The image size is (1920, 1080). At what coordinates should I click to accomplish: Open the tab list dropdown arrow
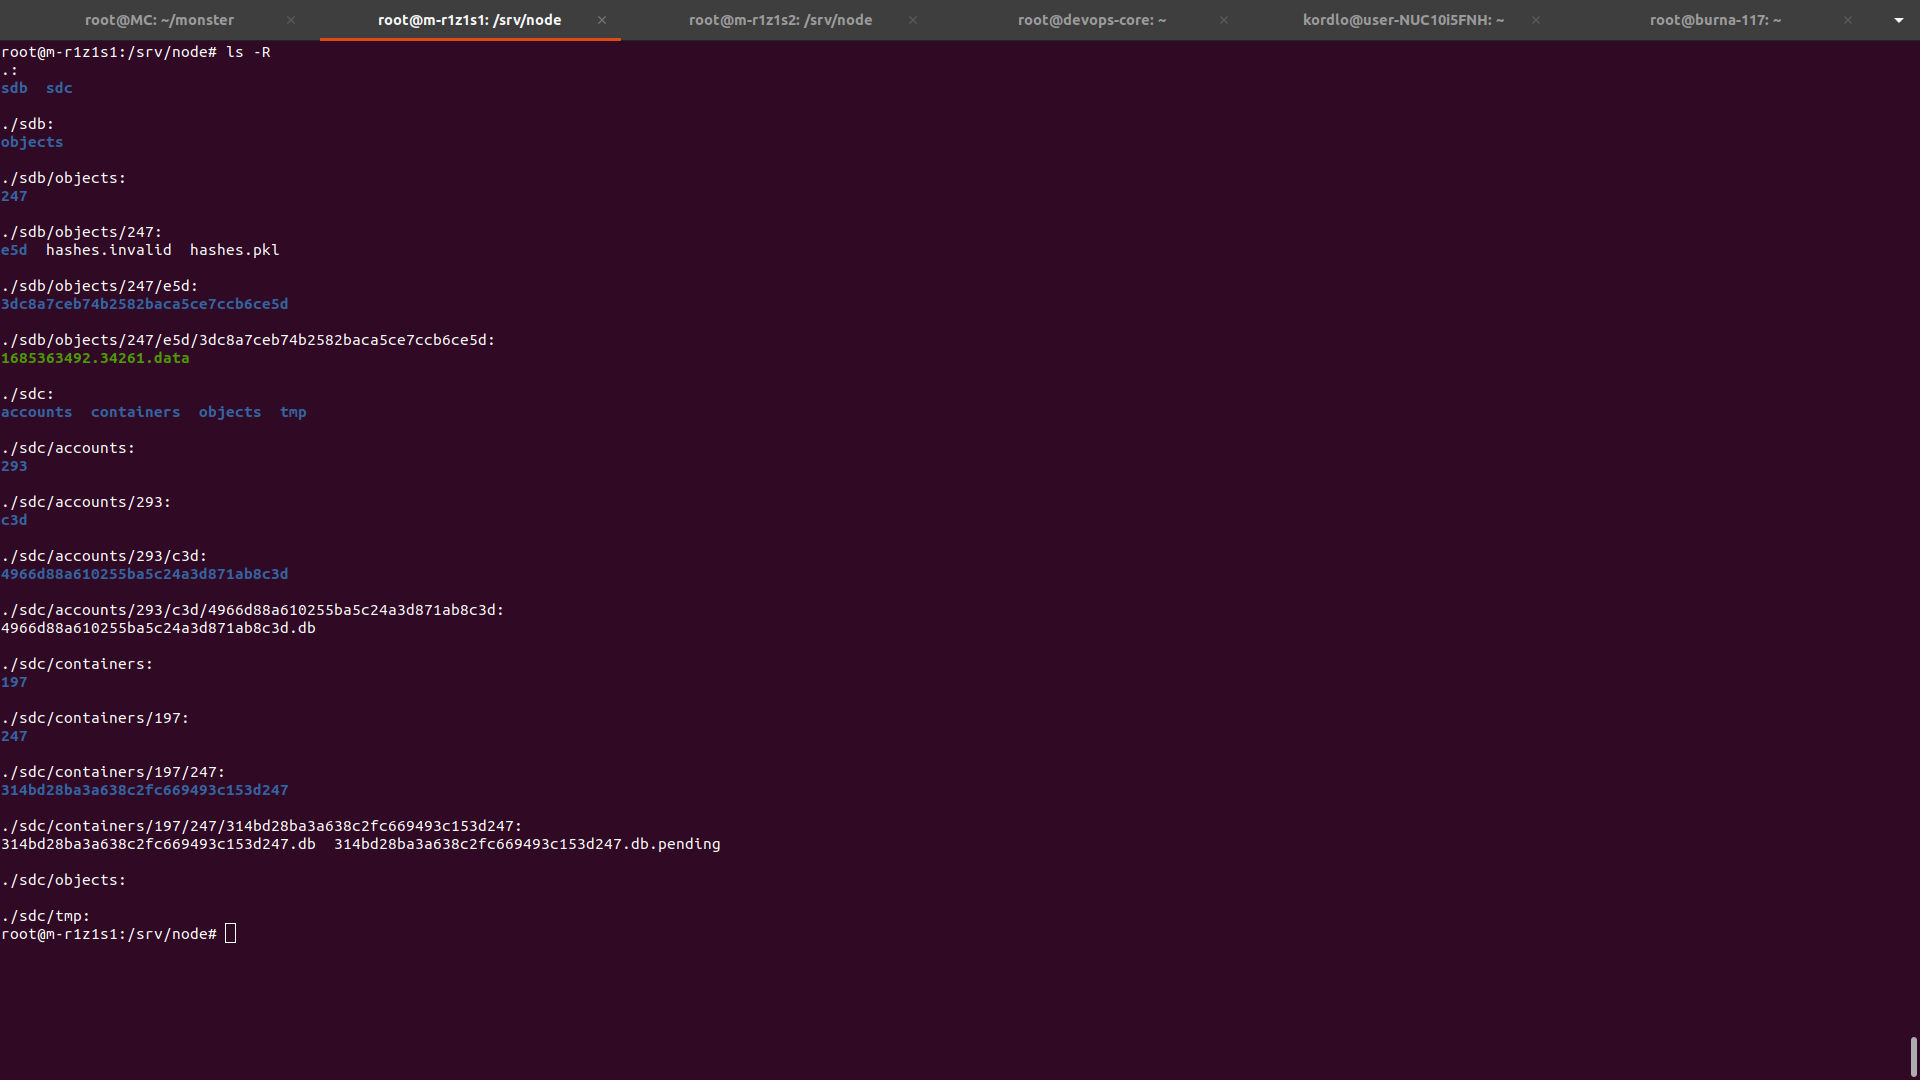coord(1899,20)
